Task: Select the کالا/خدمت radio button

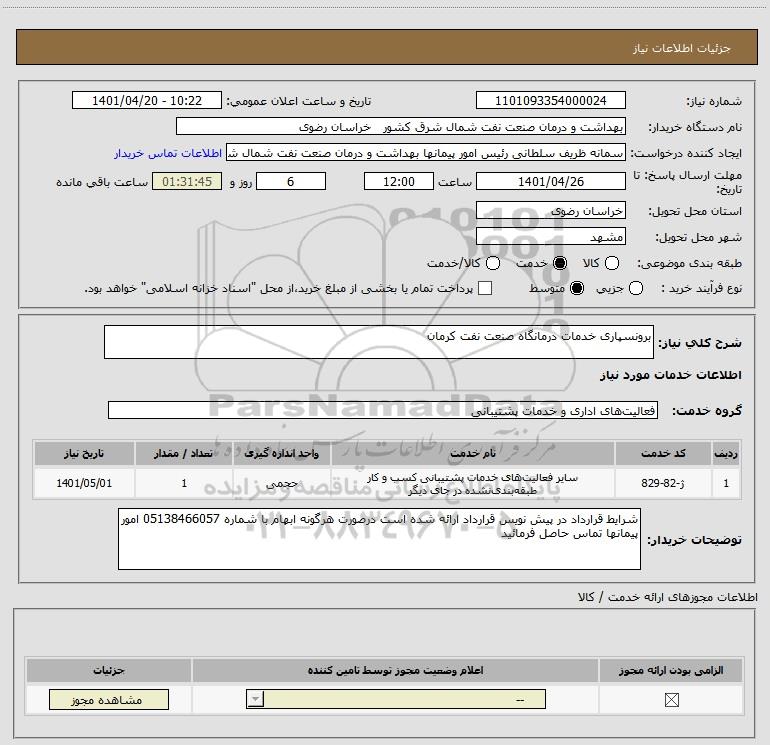Action: (493, 263)
